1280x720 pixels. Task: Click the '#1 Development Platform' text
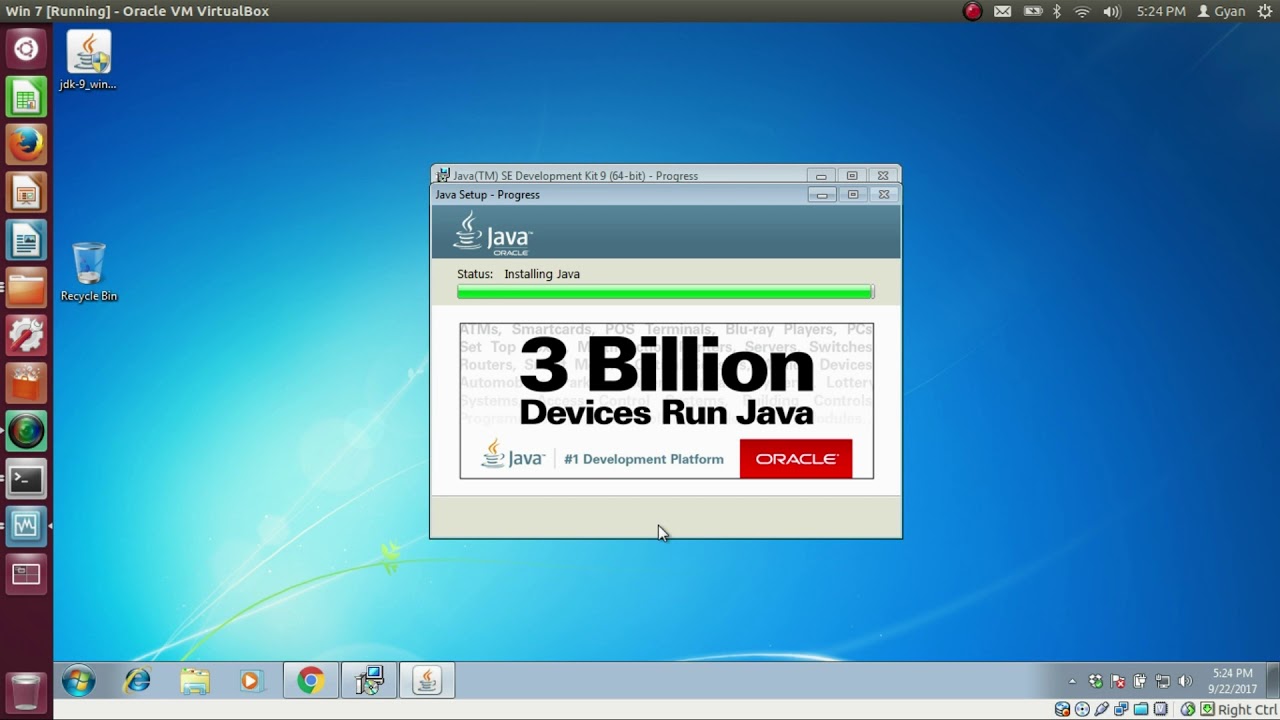[x=644, y=459]
